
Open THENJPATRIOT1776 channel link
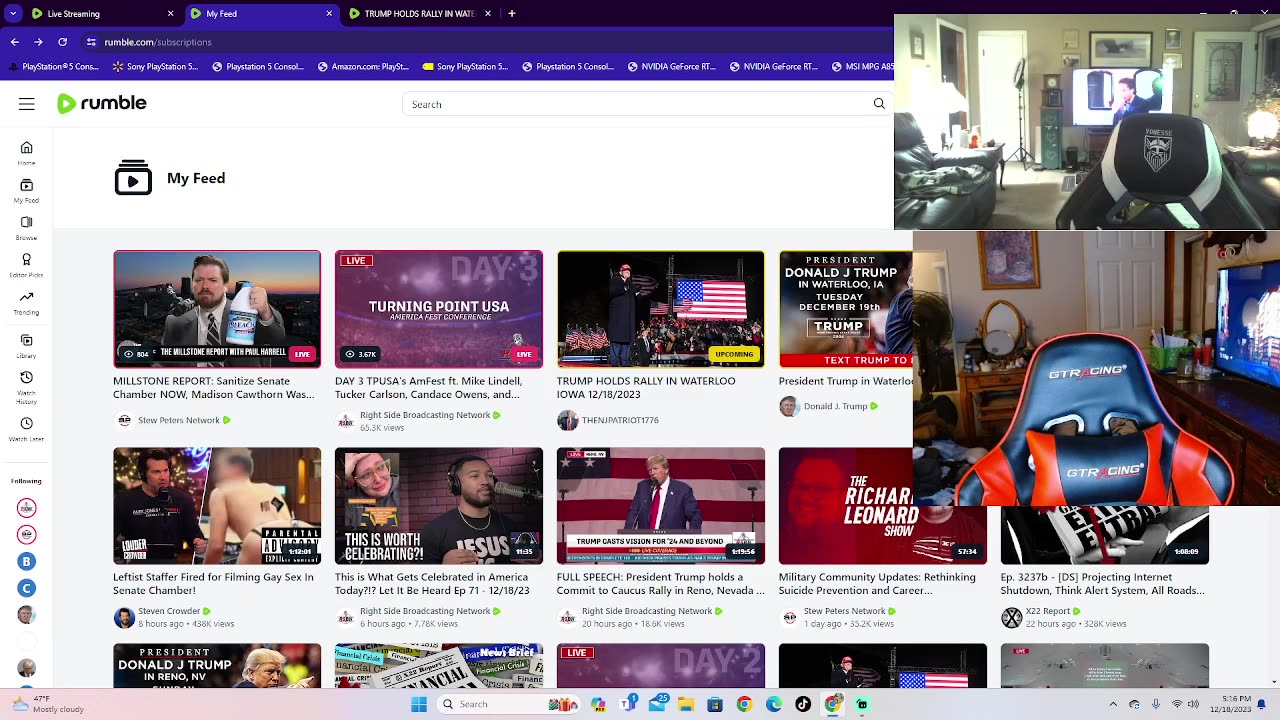[620, 420]
